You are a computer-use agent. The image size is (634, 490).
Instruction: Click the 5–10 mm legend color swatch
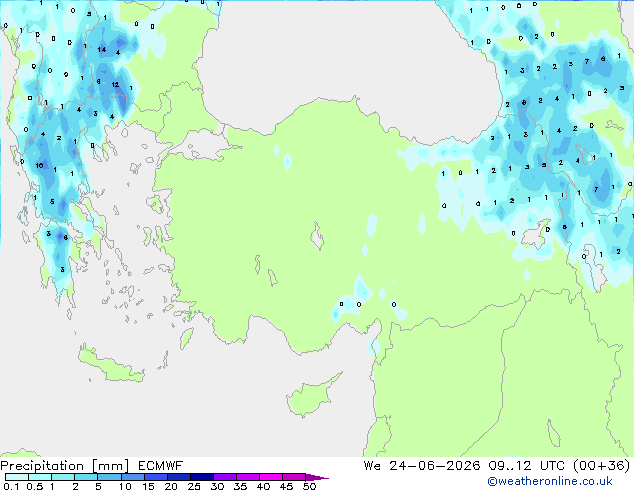(109, 477)
